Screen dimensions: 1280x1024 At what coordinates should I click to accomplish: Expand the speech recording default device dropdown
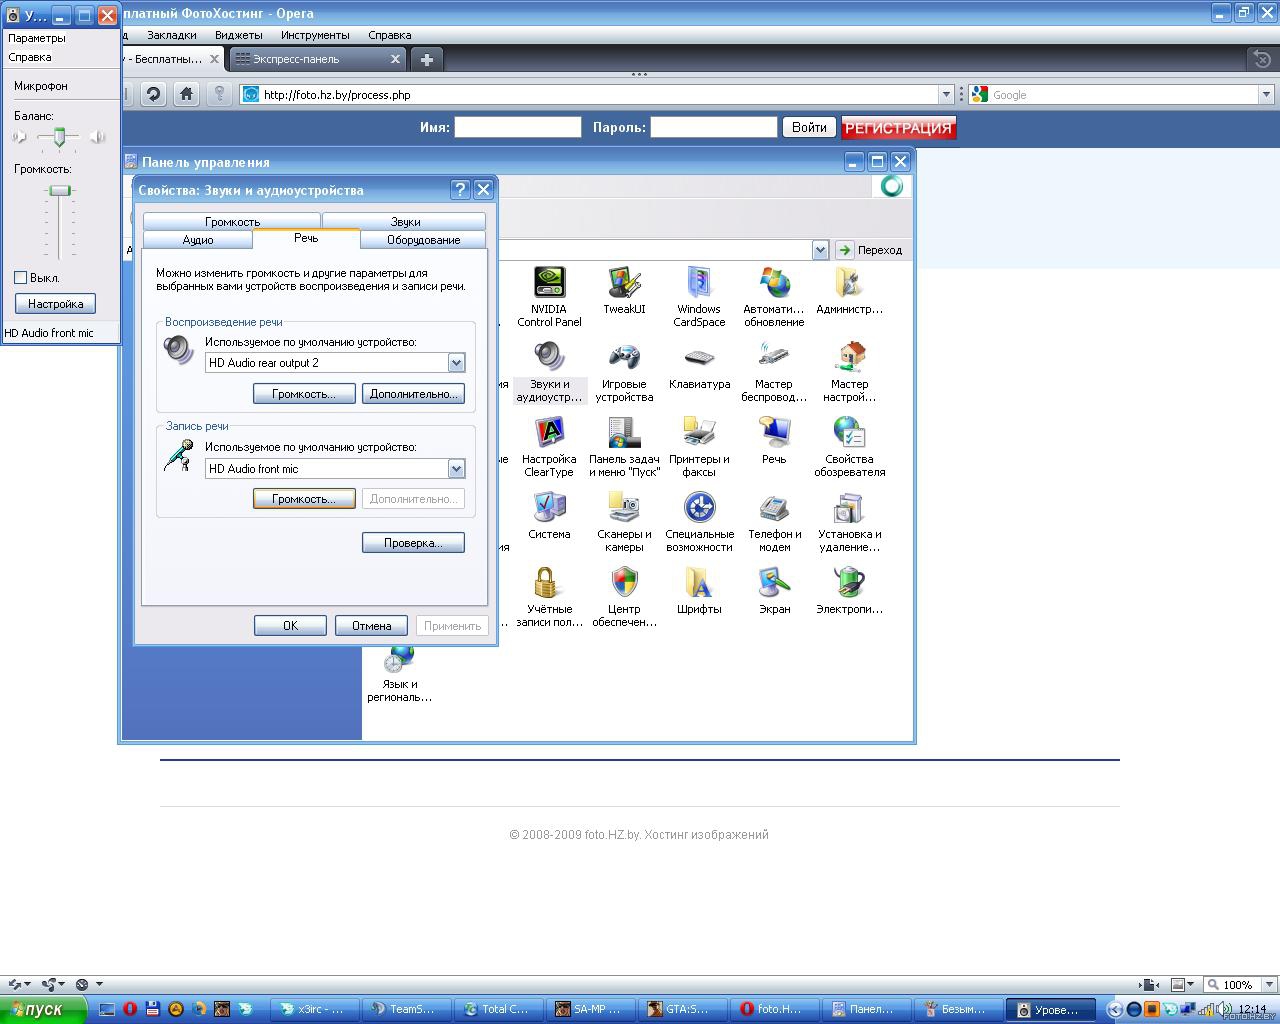[x=456, y=469]
